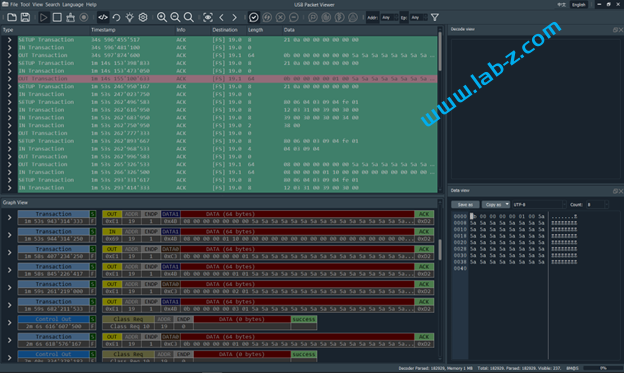Click the circular reload arrow icon
The width and height of the screenshot is (624, 373).
pos(116,18)
